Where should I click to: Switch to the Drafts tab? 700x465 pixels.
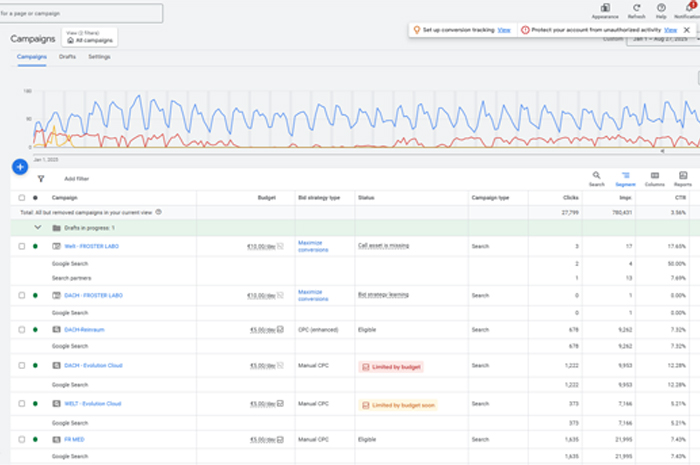coord(67,57)
